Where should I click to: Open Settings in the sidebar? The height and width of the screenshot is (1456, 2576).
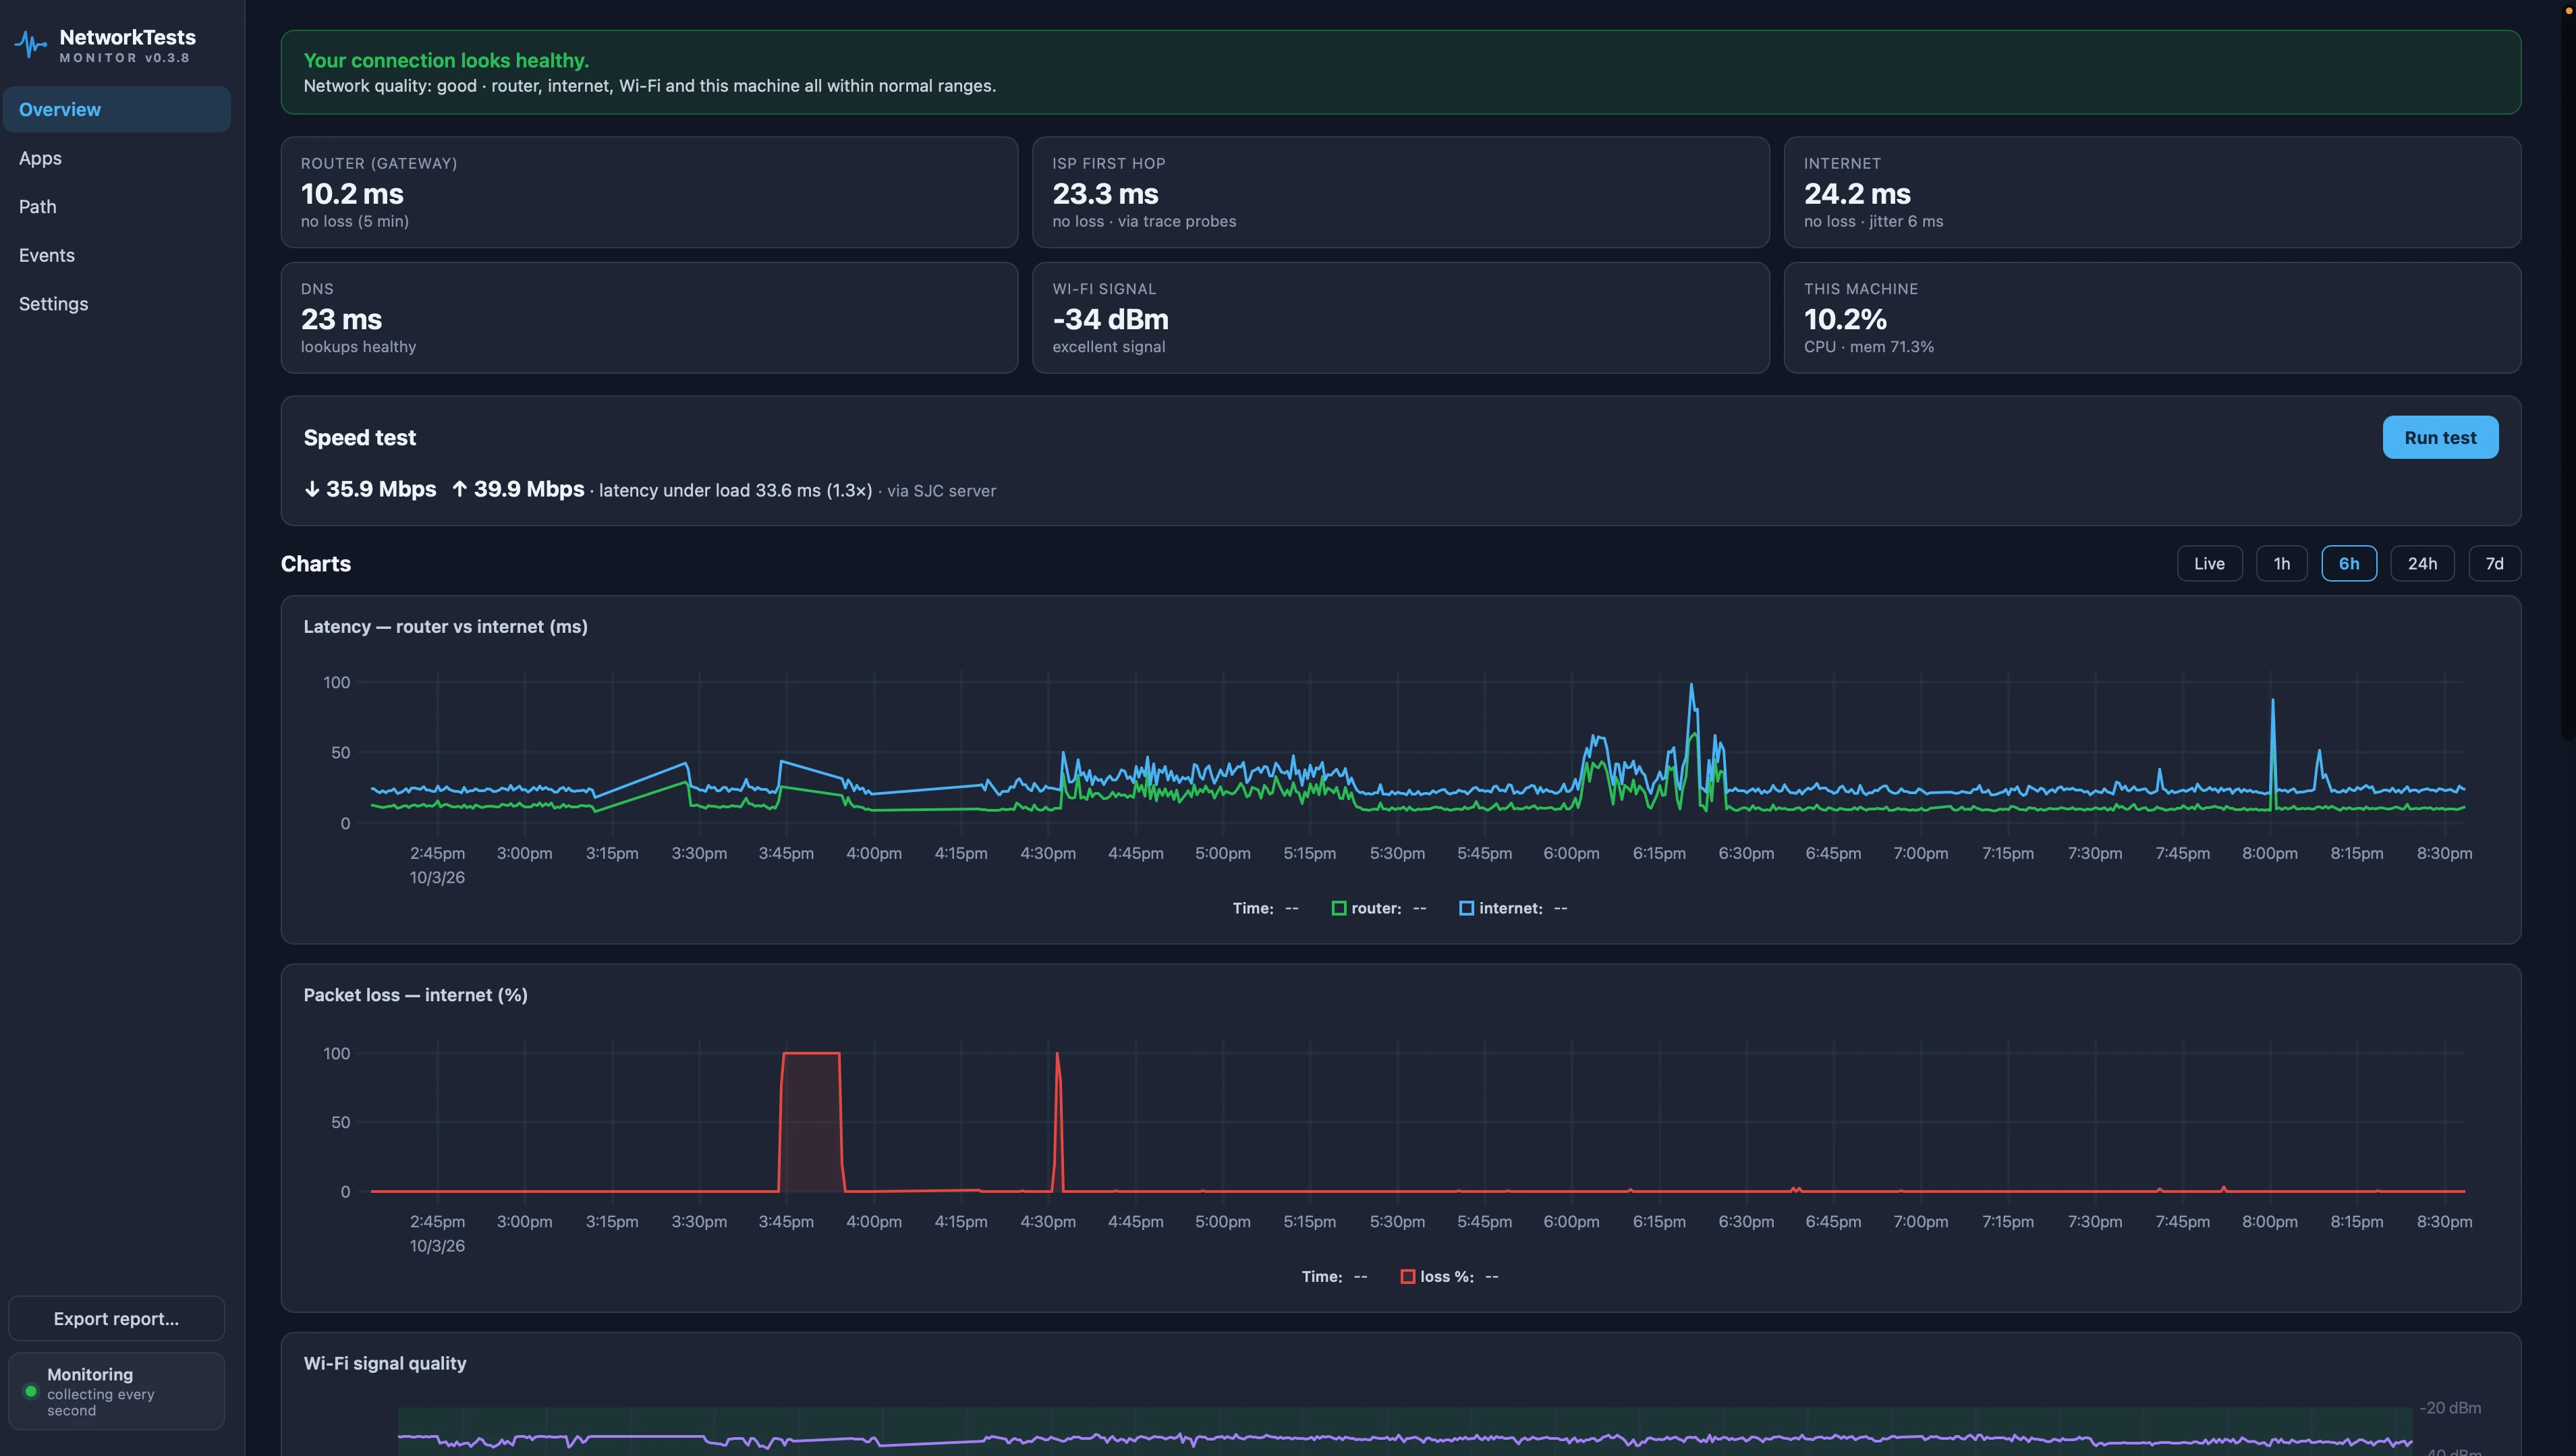coord(116,304)
